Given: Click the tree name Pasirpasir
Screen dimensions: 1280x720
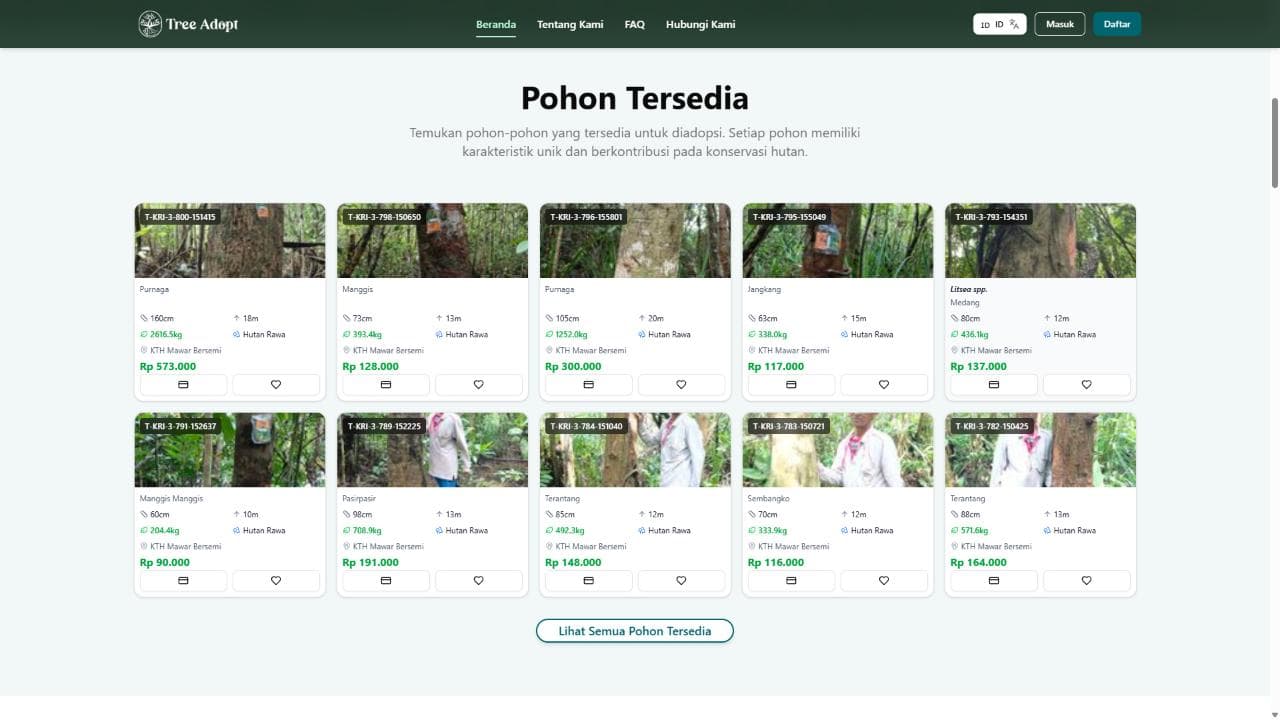Looking at the screenshot, I should 359,498.
